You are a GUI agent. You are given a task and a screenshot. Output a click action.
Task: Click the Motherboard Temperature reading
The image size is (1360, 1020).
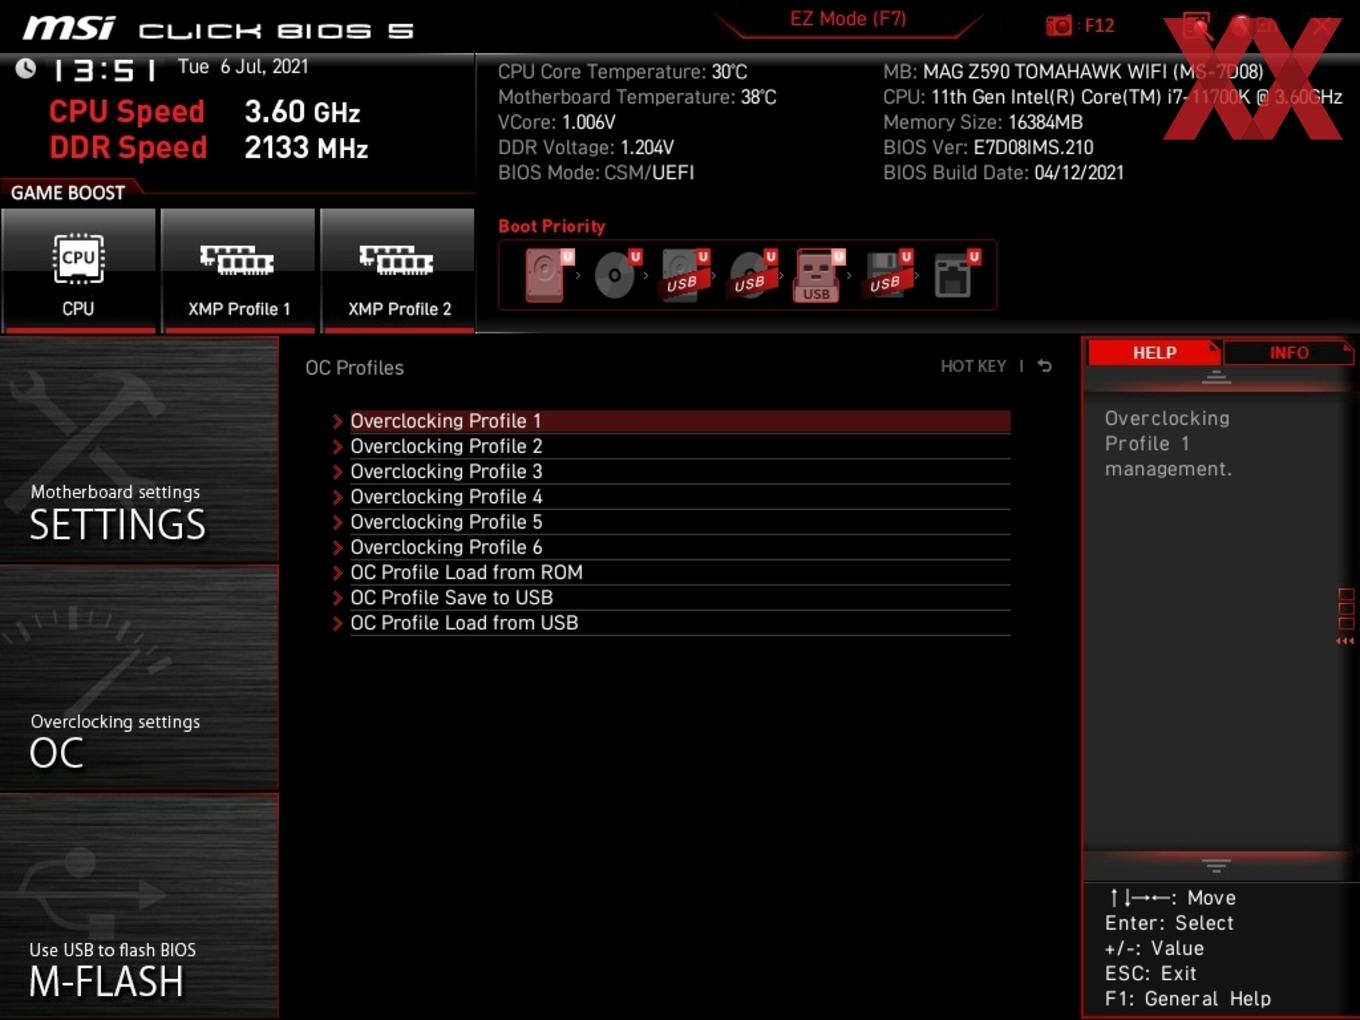click(x=637, y=97)
